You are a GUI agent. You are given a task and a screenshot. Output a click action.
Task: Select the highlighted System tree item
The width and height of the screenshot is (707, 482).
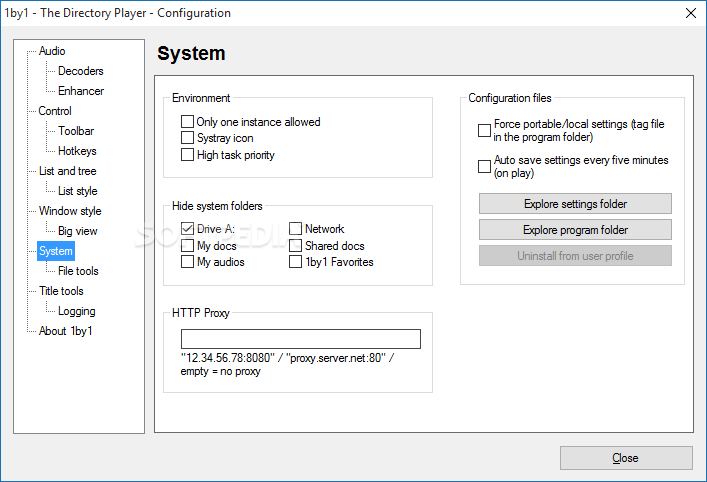tap(56, 251)
